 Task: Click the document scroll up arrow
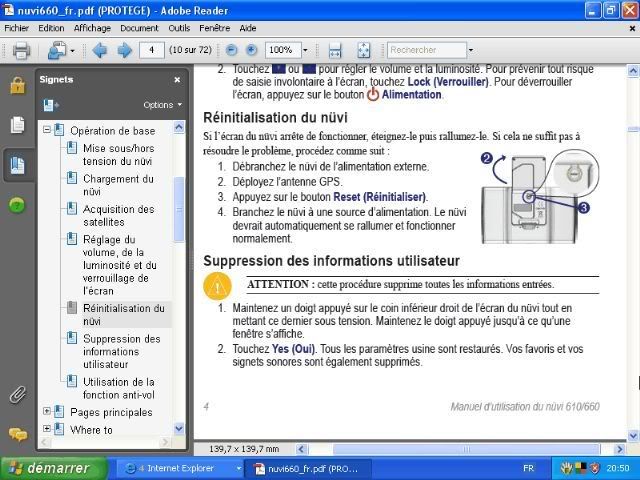pos(633,71)
